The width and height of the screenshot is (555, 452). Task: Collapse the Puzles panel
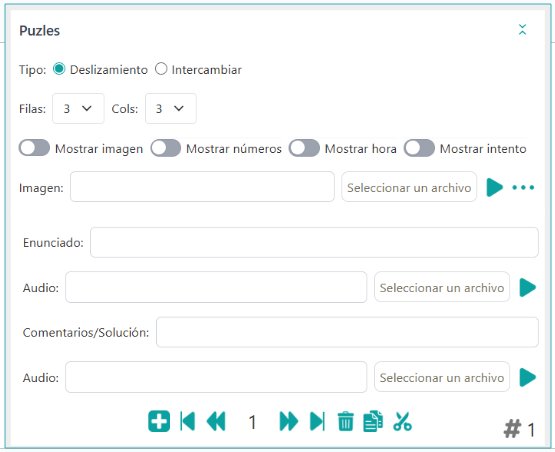[x=522, y=30]
